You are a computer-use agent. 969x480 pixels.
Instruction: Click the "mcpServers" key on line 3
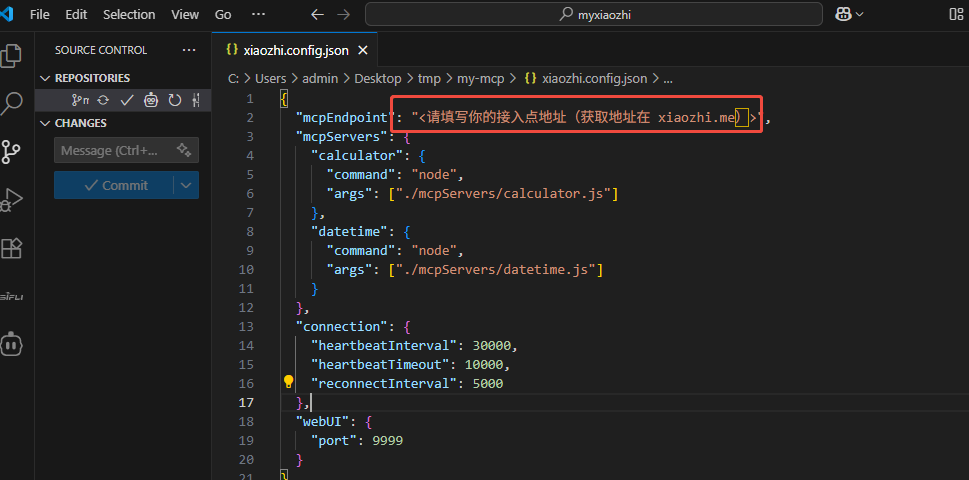[x=341, y=137]
